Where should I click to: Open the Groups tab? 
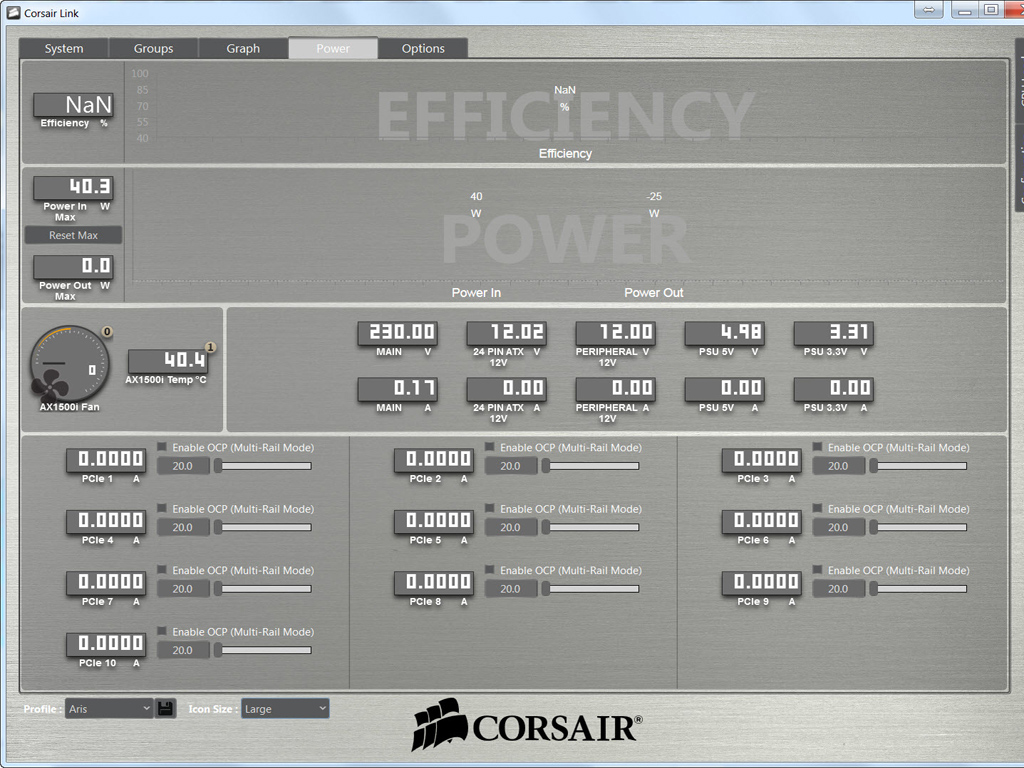pos(153,48)
